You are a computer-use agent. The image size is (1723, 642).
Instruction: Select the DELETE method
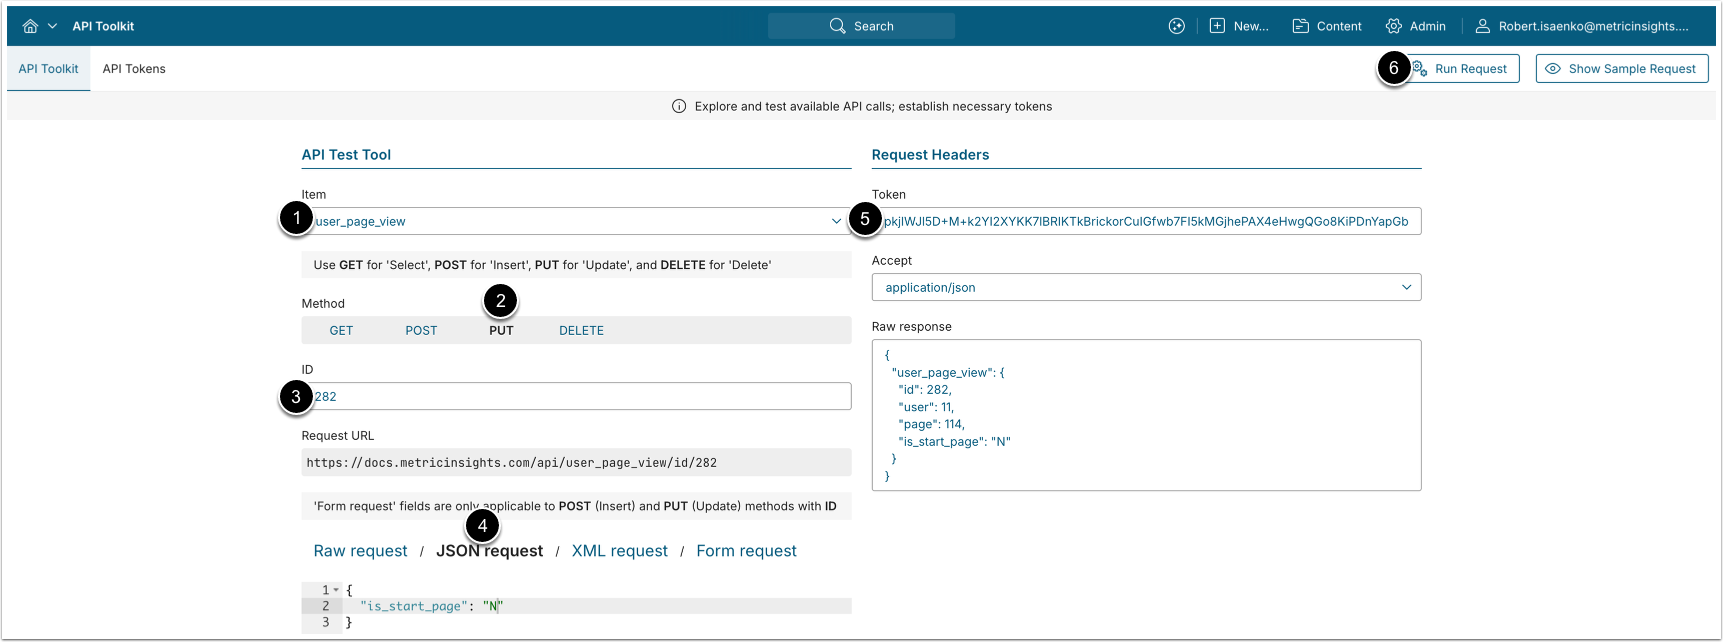click(x=581, y=331)
